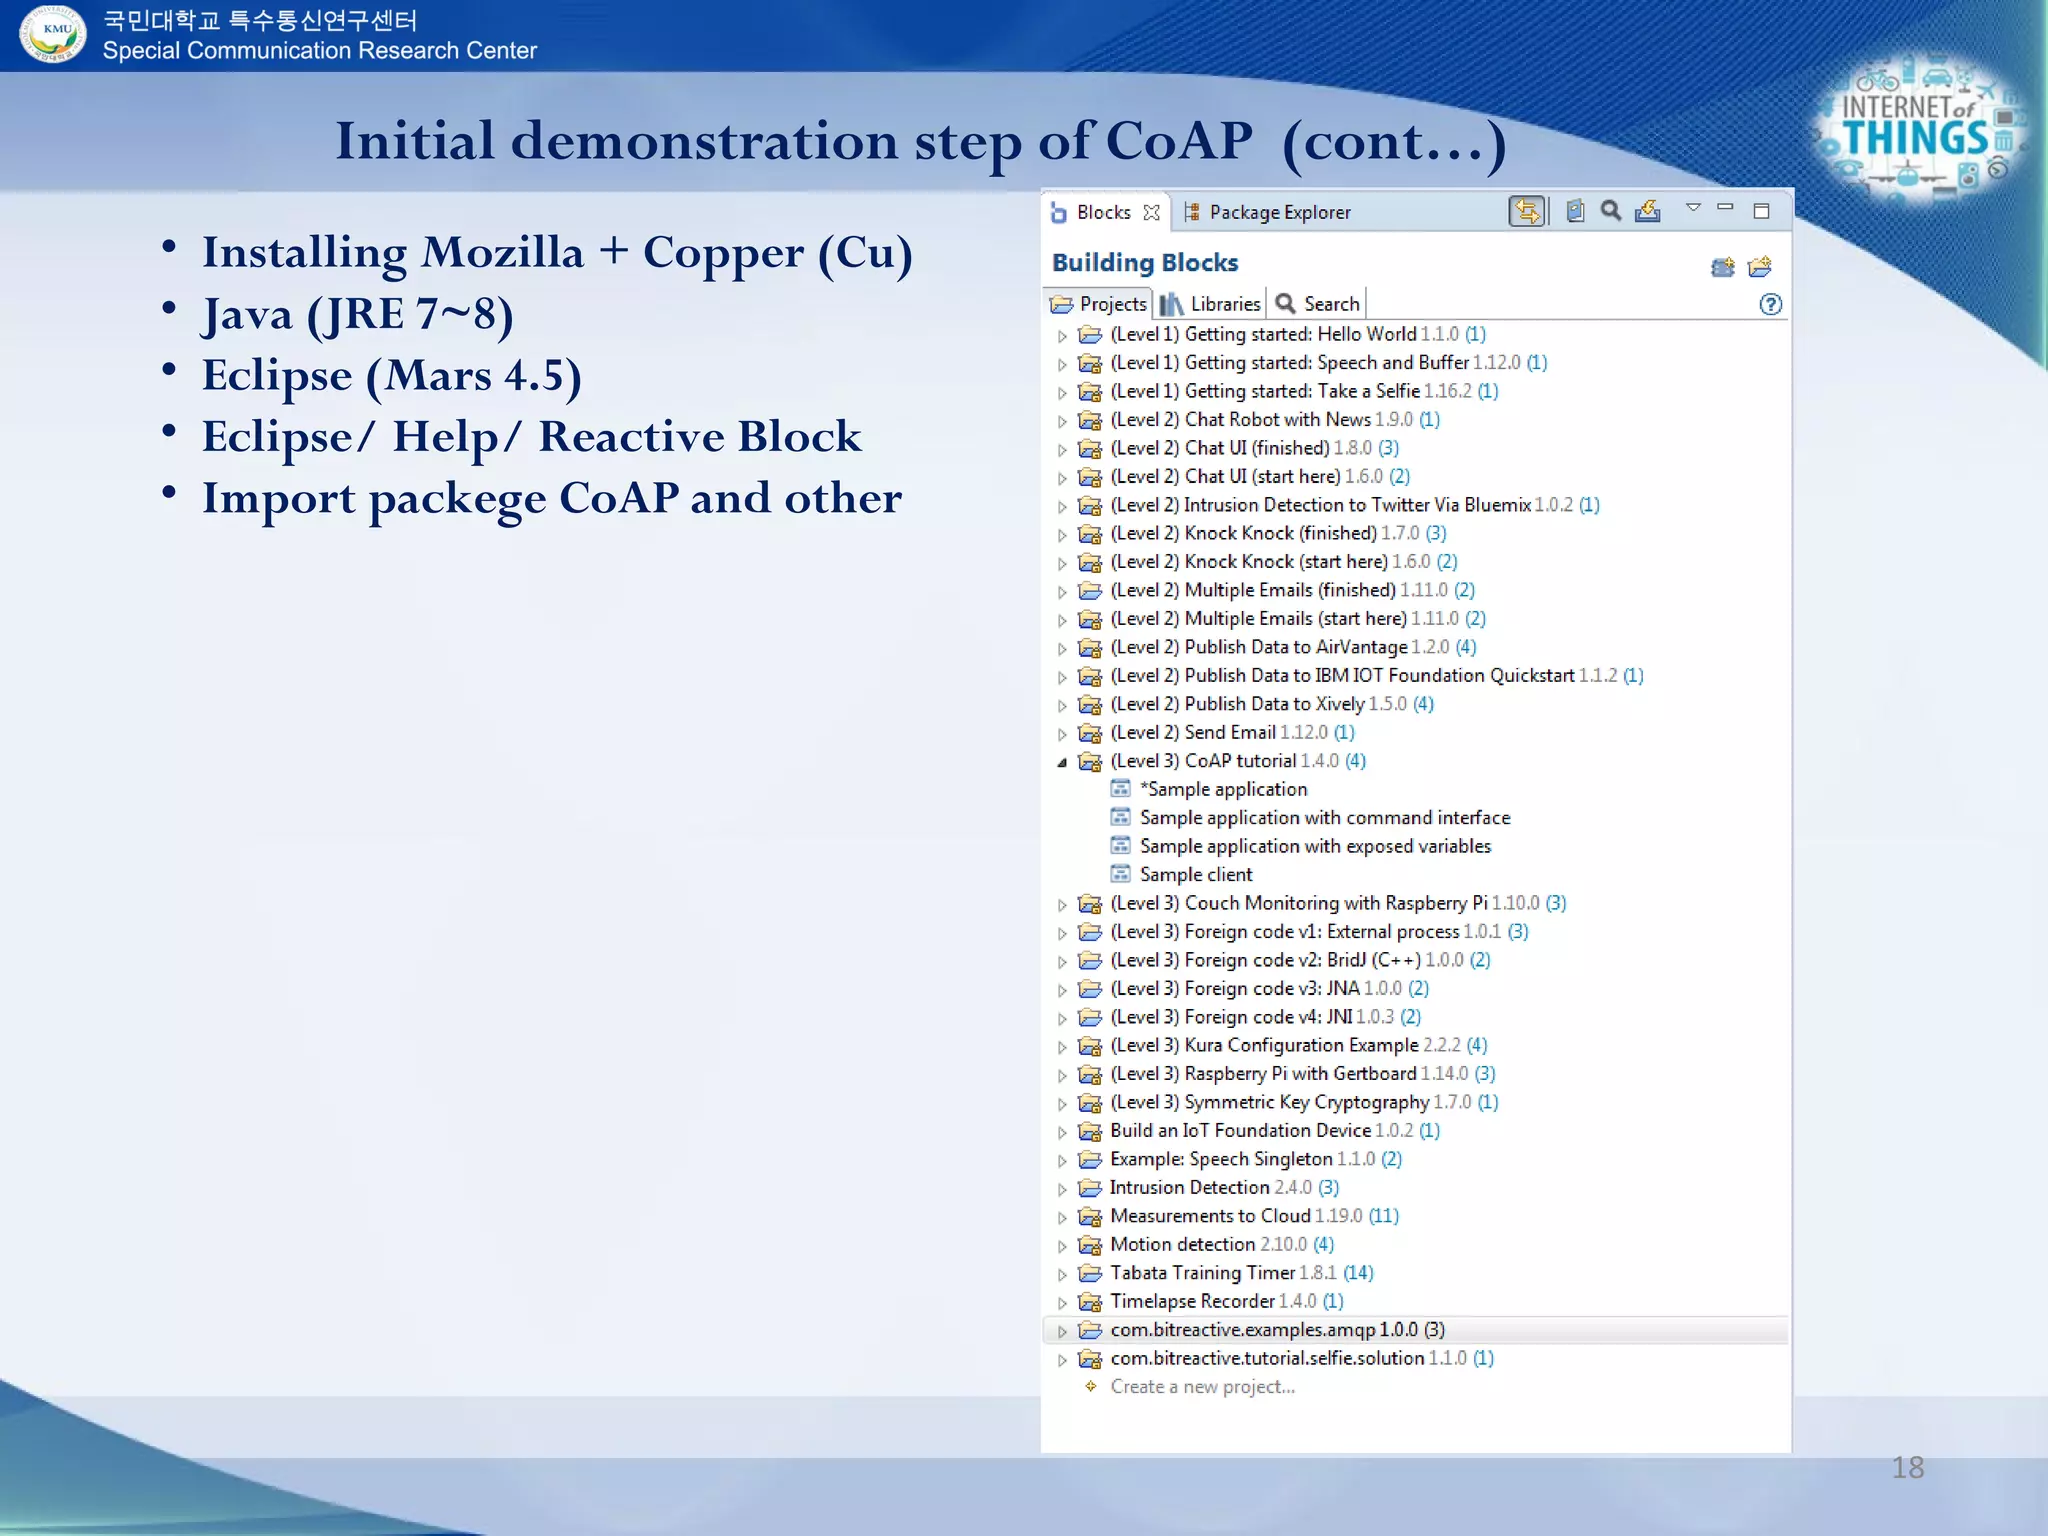
Task: Click block icon of Sample client
Action: pyautogui.click(x=1121, y=874)
